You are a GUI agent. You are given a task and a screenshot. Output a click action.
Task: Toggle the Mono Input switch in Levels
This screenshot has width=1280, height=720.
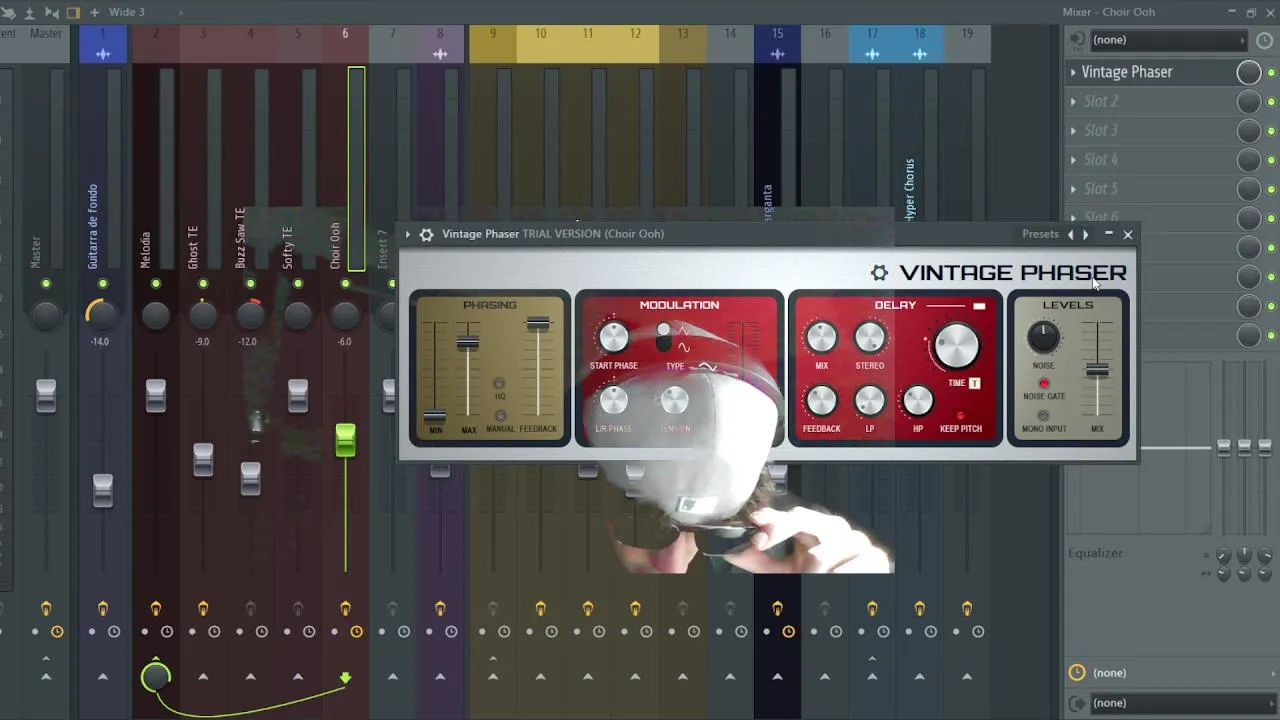(1043, 416)
